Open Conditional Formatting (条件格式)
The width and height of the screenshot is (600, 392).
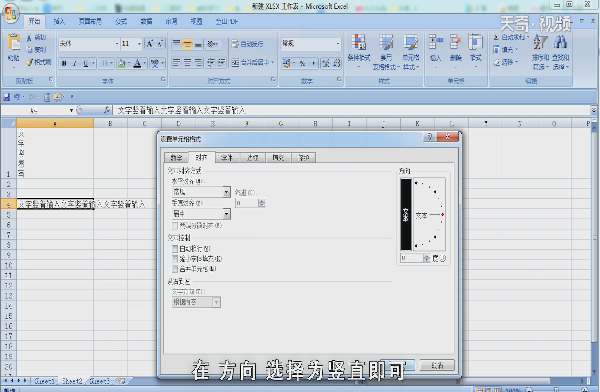[359, 51]
